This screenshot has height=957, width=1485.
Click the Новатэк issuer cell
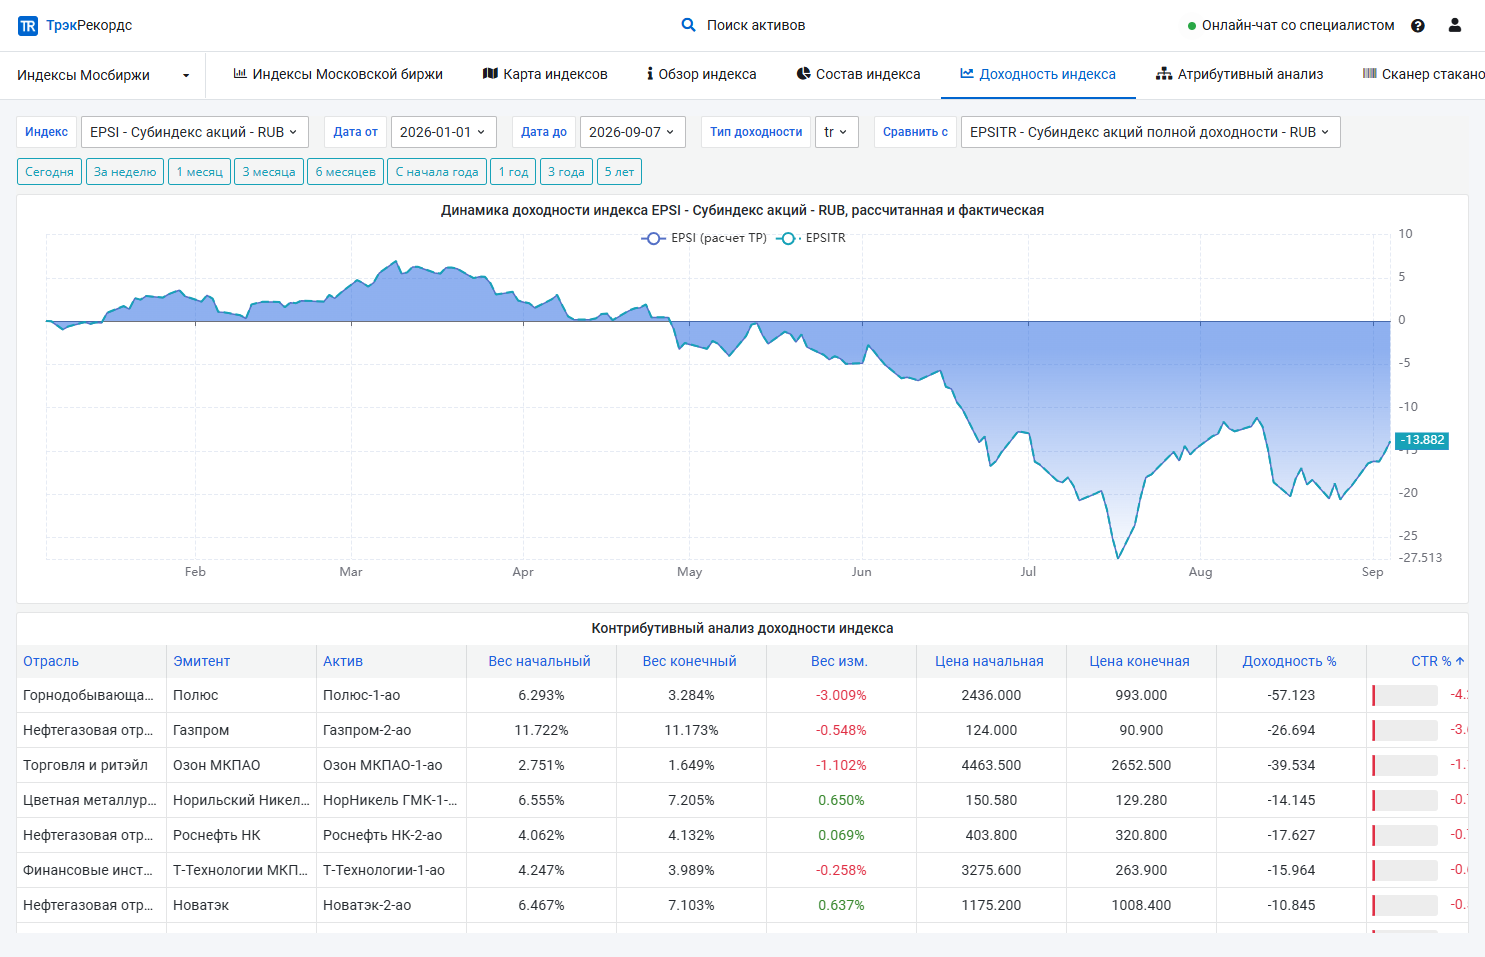pyautogui.click(x=241, y=905)
